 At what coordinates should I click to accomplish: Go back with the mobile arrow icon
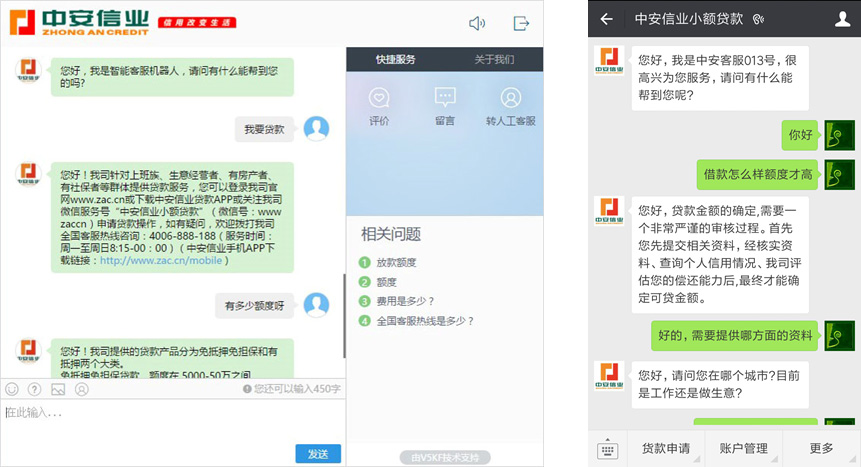606,19
